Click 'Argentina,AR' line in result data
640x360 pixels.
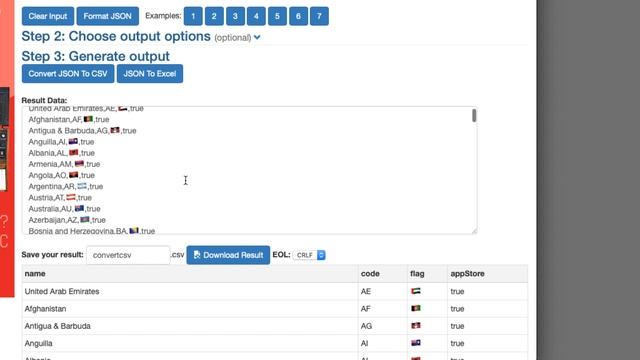point(66,187)
